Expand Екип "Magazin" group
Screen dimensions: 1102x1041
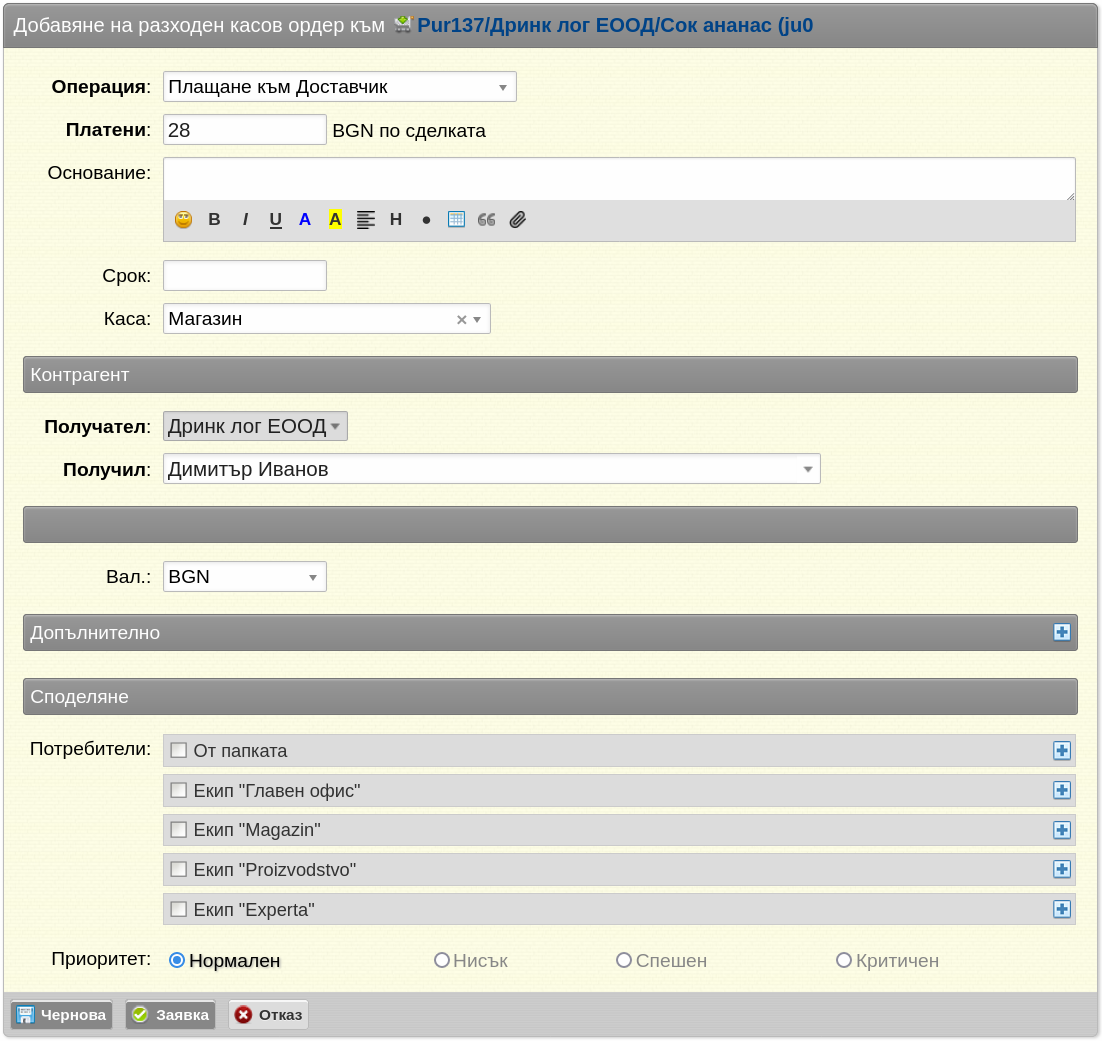tap(1062, 830)
